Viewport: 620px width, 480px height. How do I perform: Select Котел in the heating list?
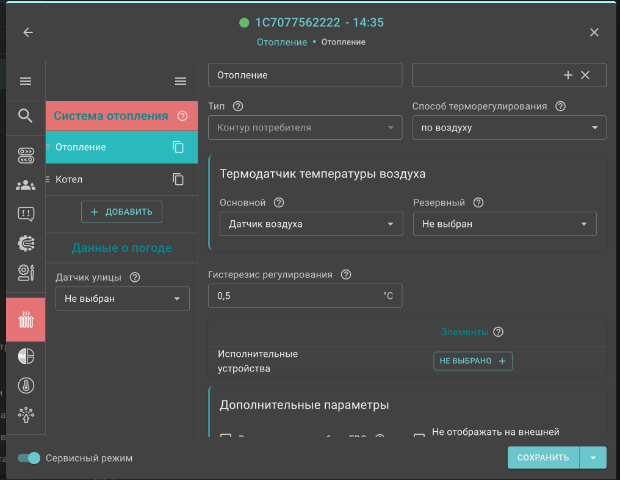click(x=70, y=179)
